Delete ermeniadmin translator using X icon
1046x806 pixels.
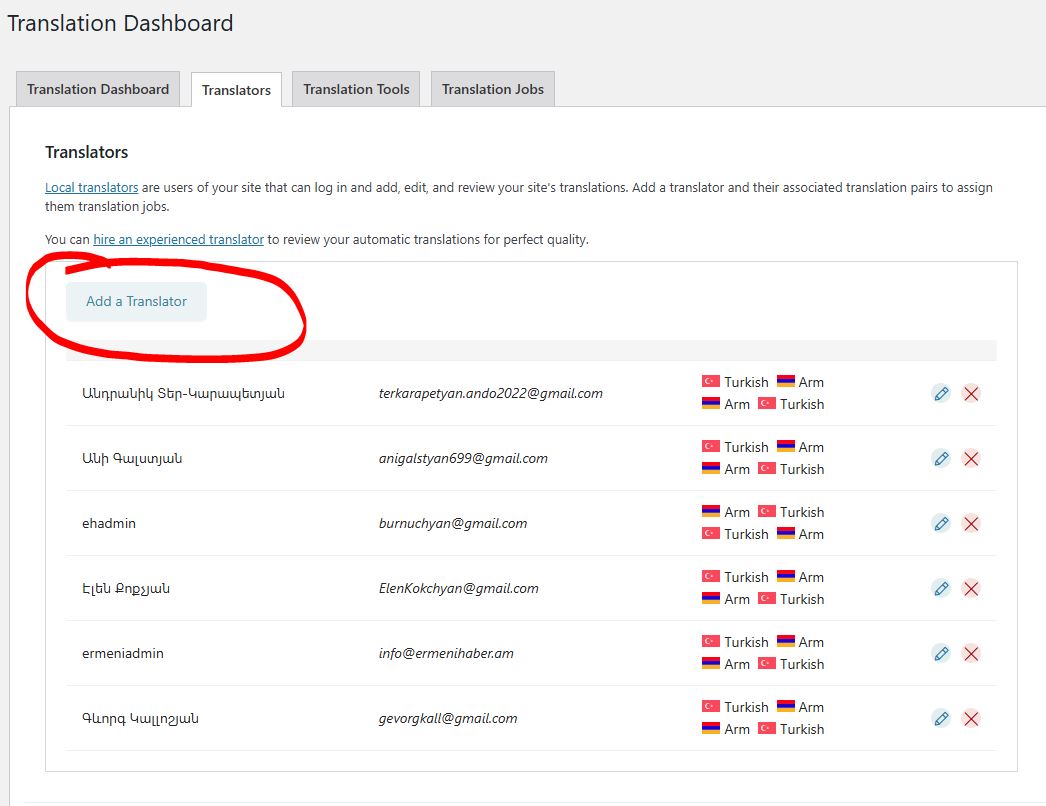[970, 653]
